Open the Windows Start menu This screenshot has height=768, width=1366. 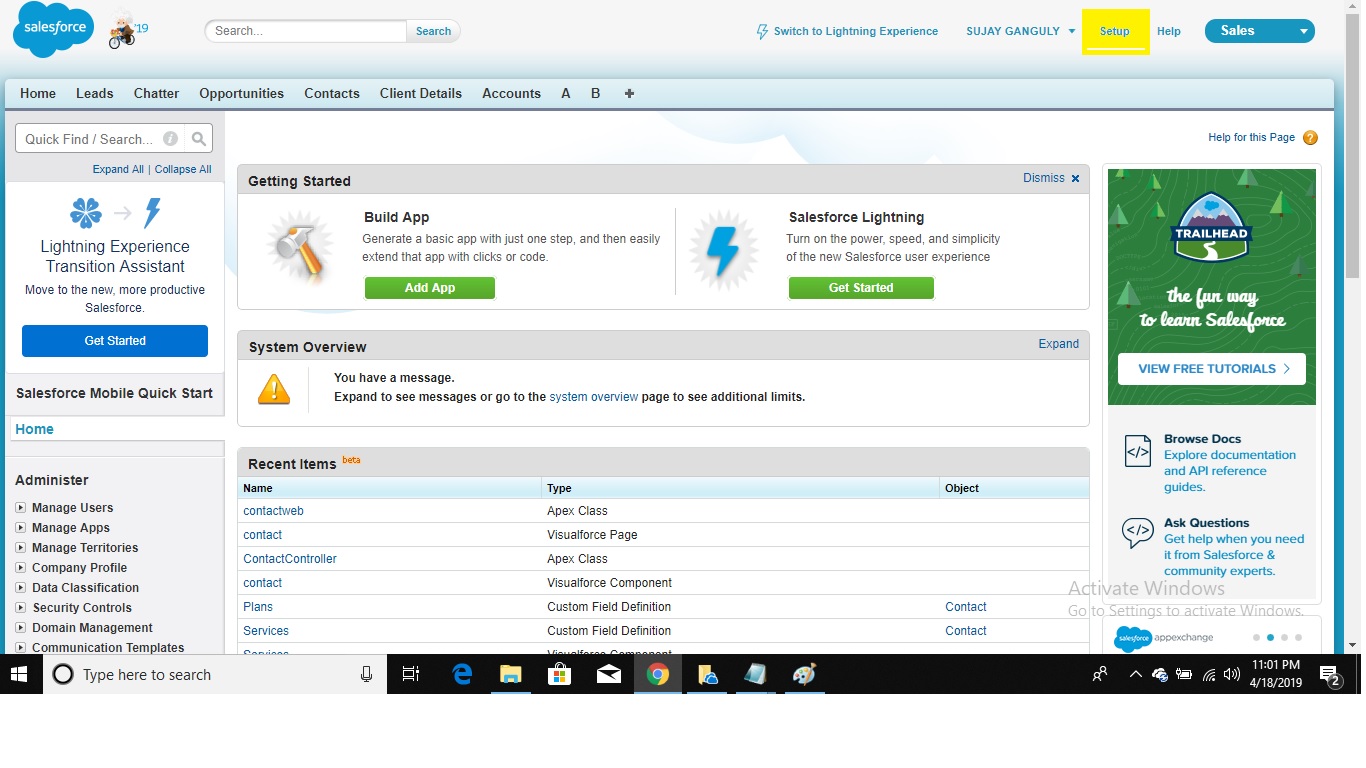[x=19, y=674]
